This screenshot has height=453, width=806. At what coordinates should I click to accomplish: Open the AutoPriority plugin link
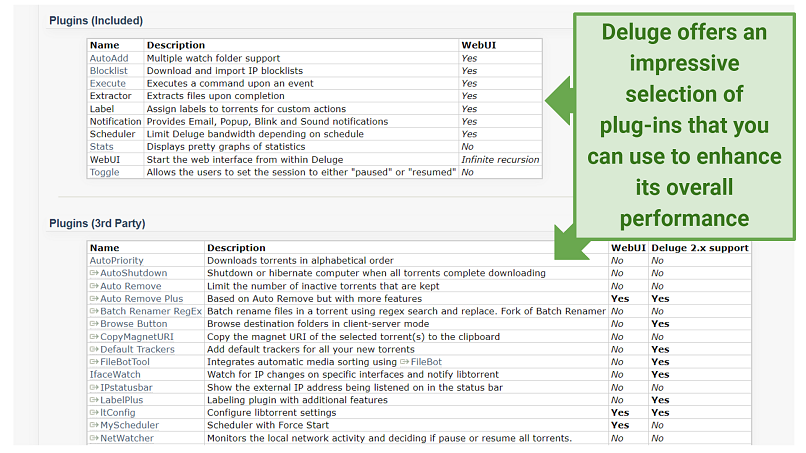(x=117, y=261)
